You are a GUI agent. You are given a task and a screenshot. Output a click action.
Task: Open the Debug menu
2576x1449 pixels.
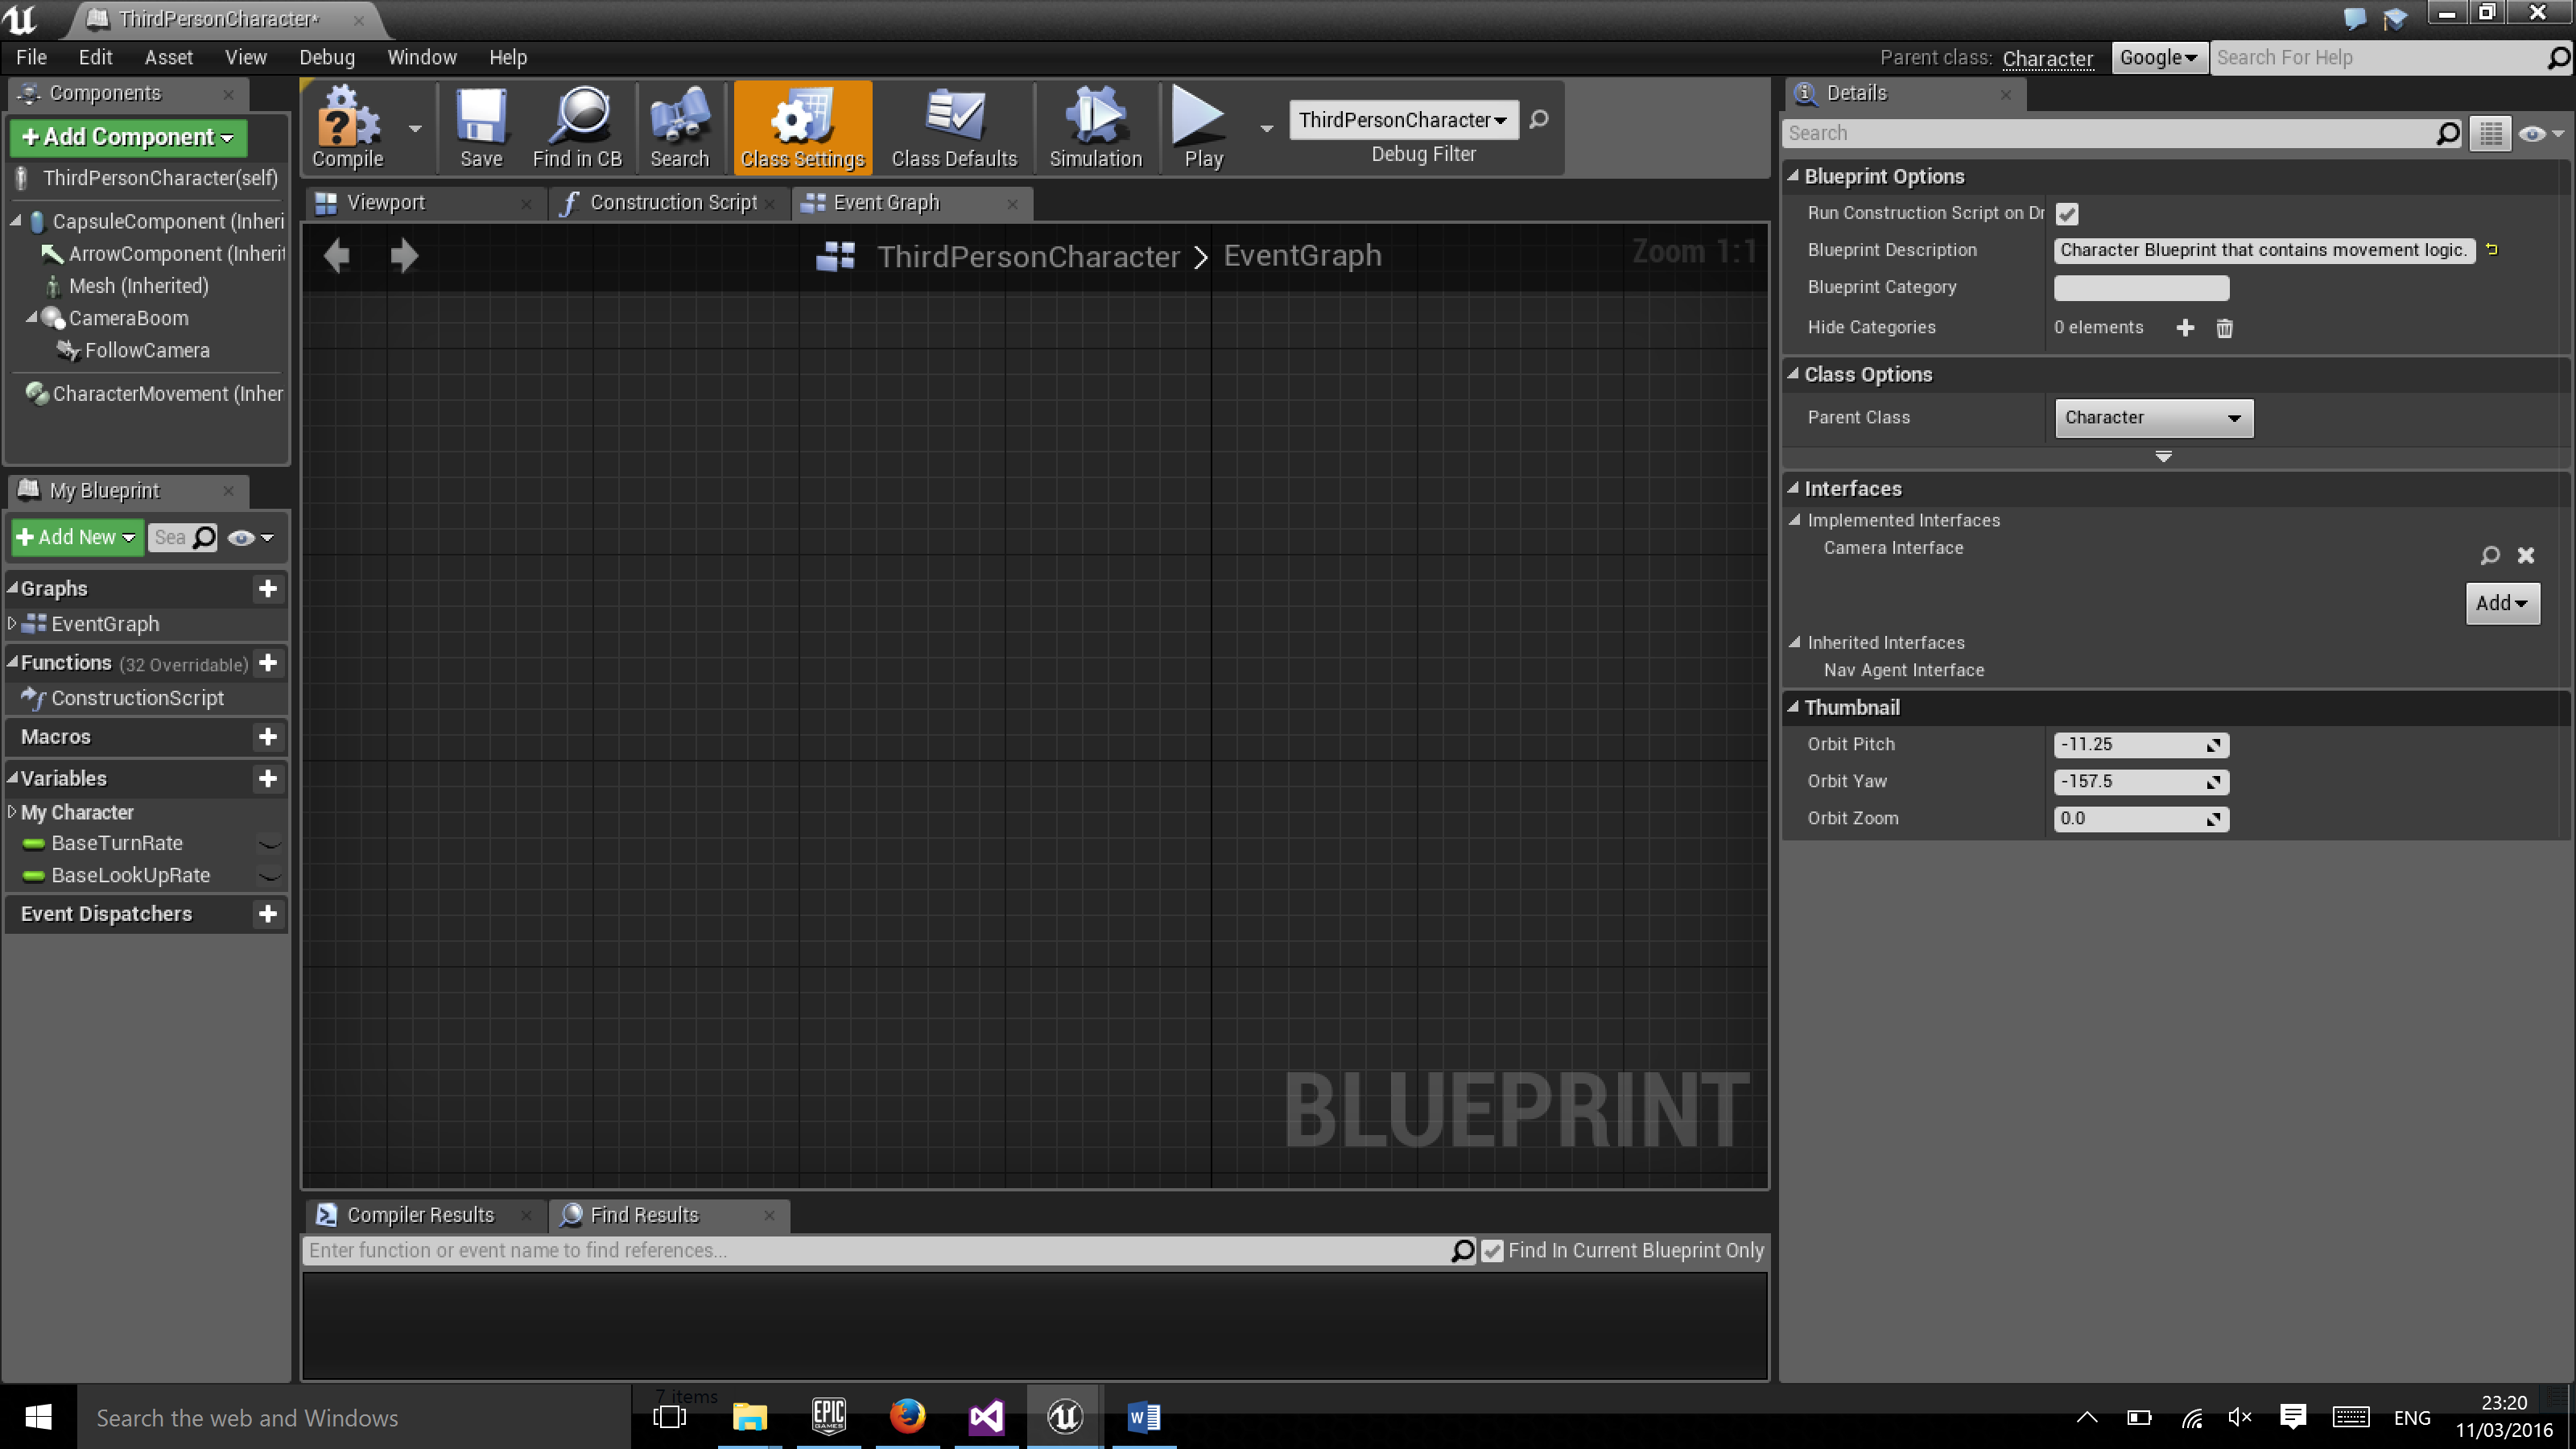327,57
